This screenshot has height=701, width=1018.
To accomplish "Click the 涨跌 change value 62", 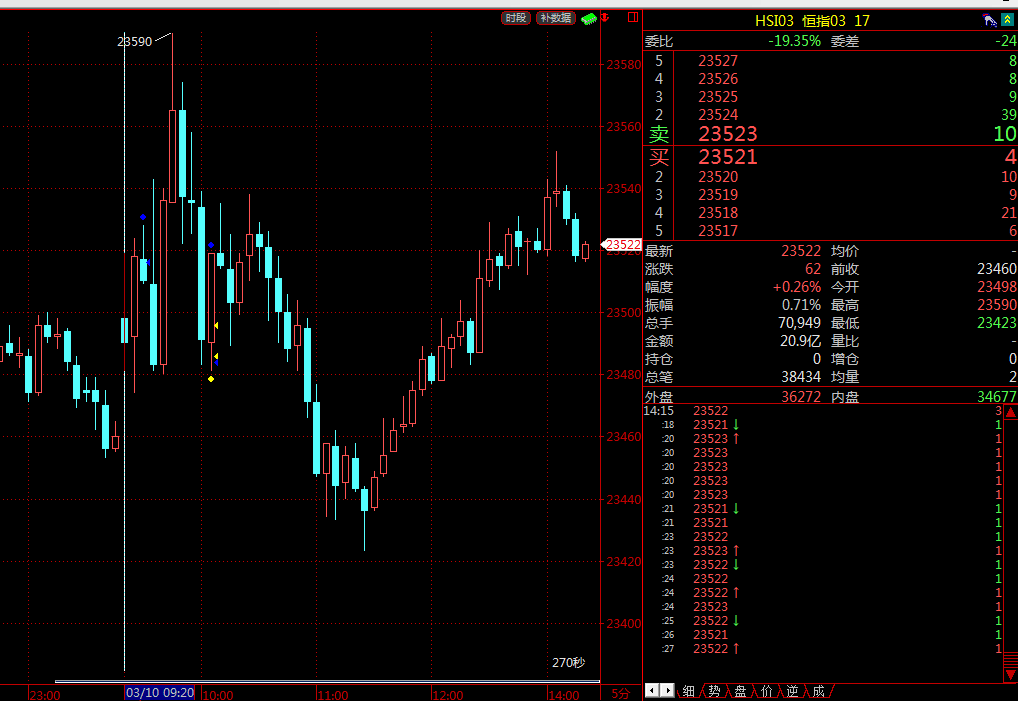I will 813,269.
